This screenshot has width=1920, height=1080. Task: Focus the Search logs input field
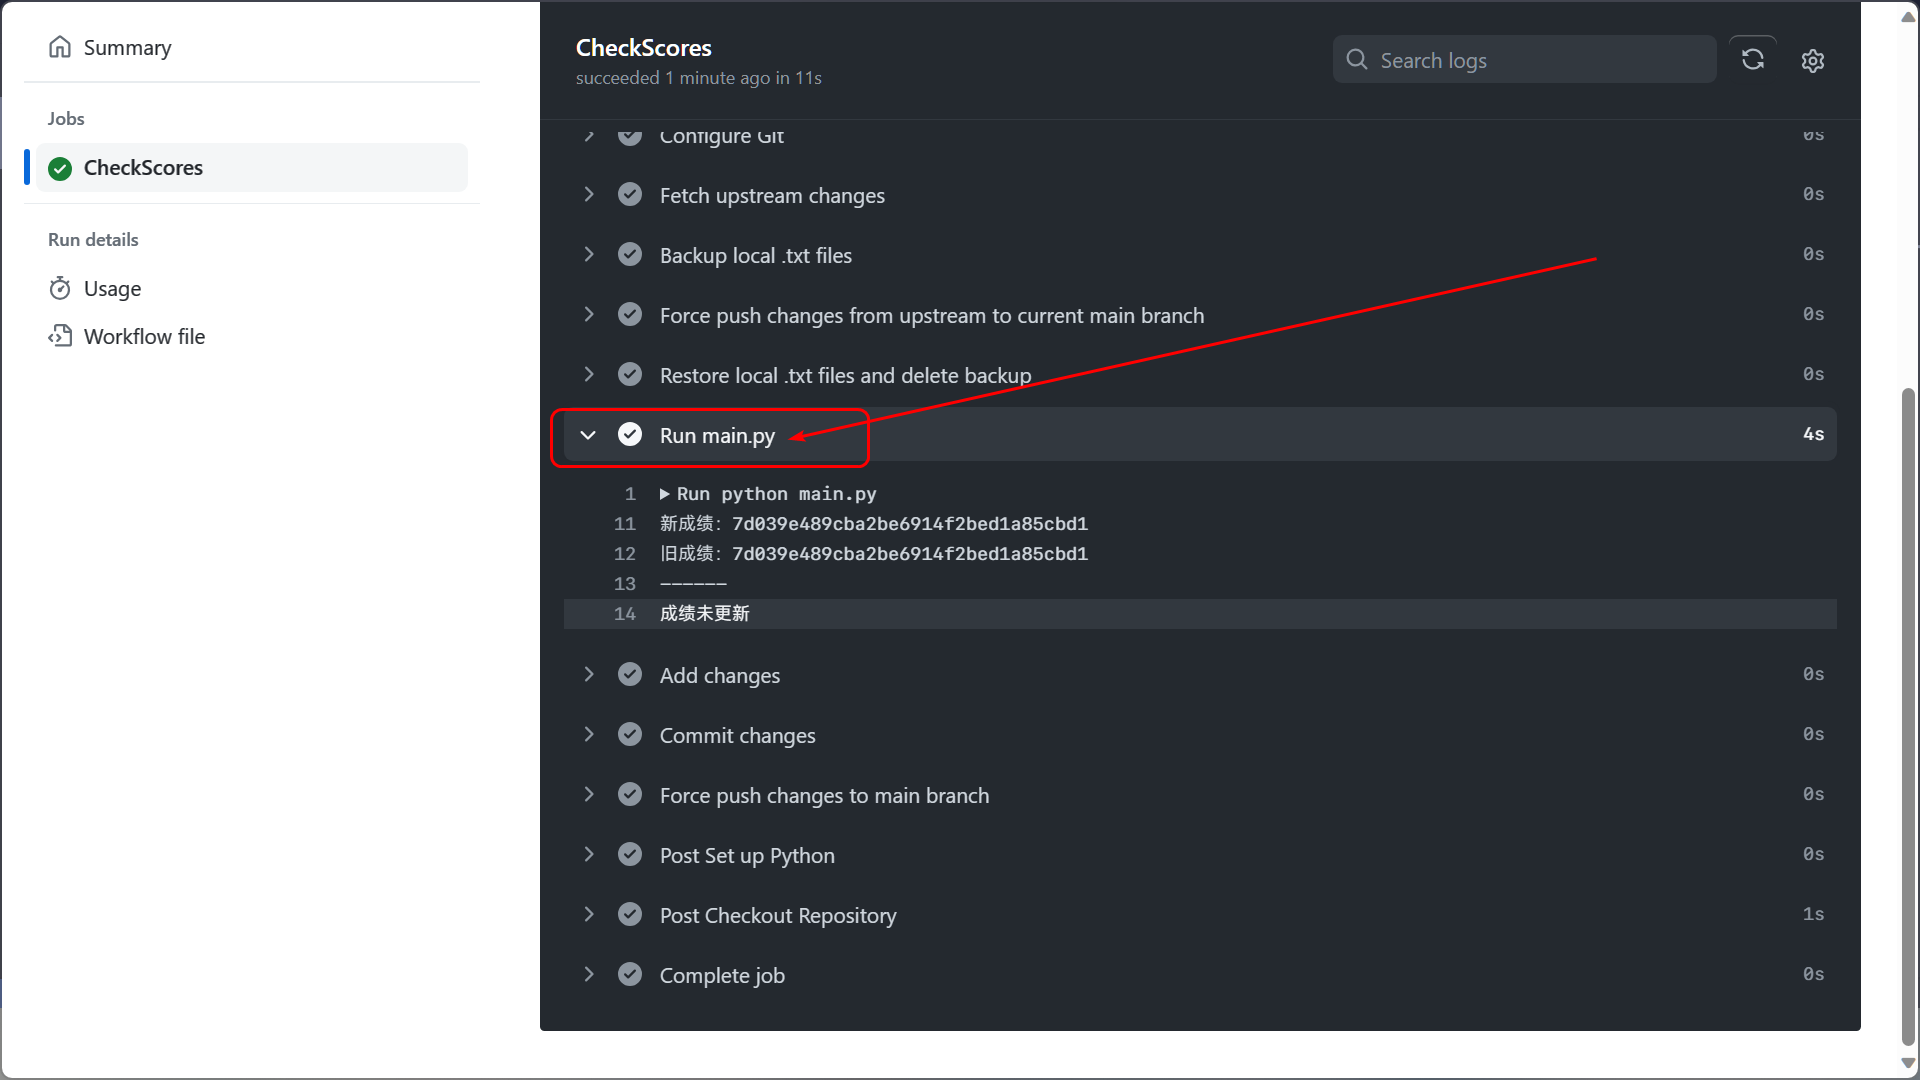pyautogui.click(x=1525, y=60)
